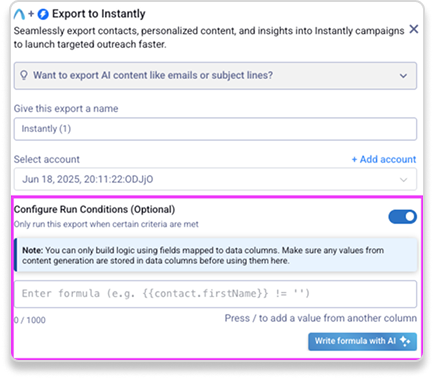Click the export name input field
433x378 pixels.
point(215,129)
